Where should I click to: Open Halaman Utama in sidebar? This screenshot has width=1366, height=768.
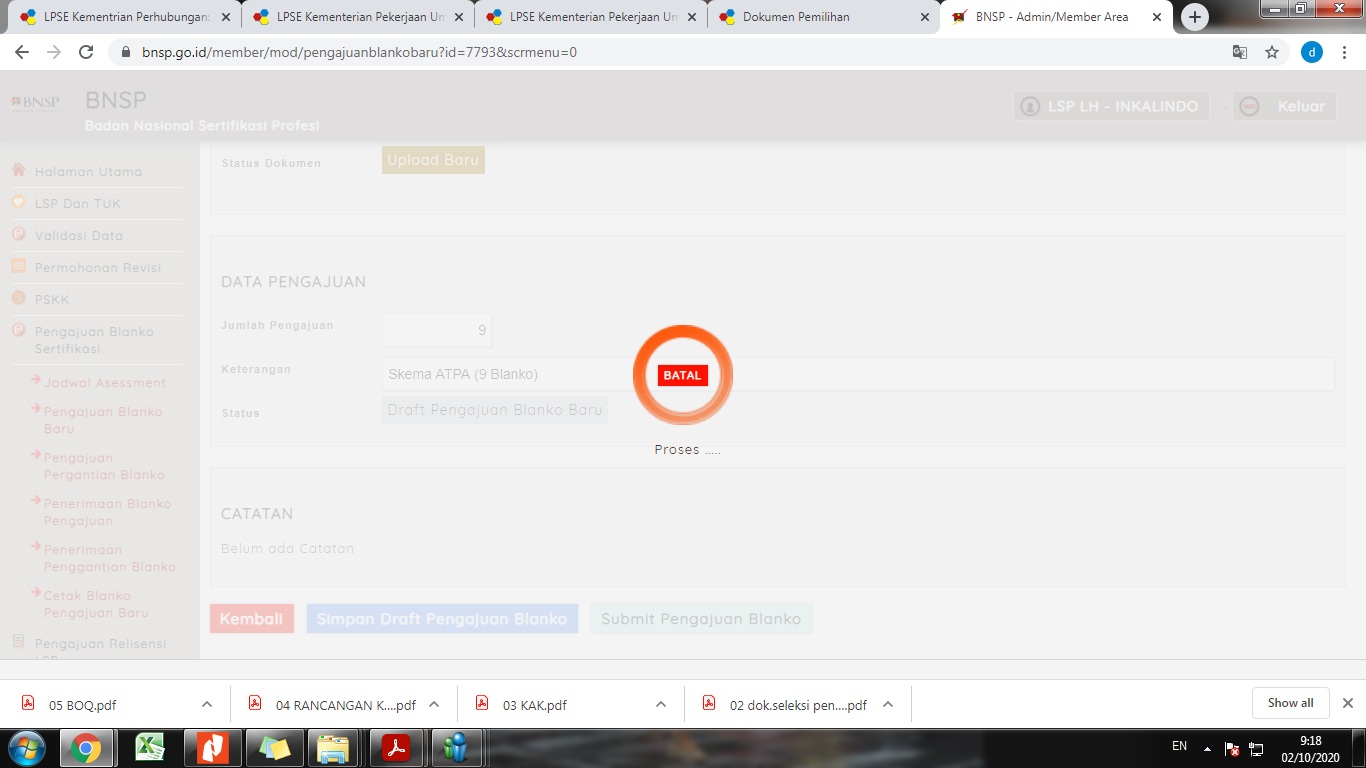tap(88, 172)
